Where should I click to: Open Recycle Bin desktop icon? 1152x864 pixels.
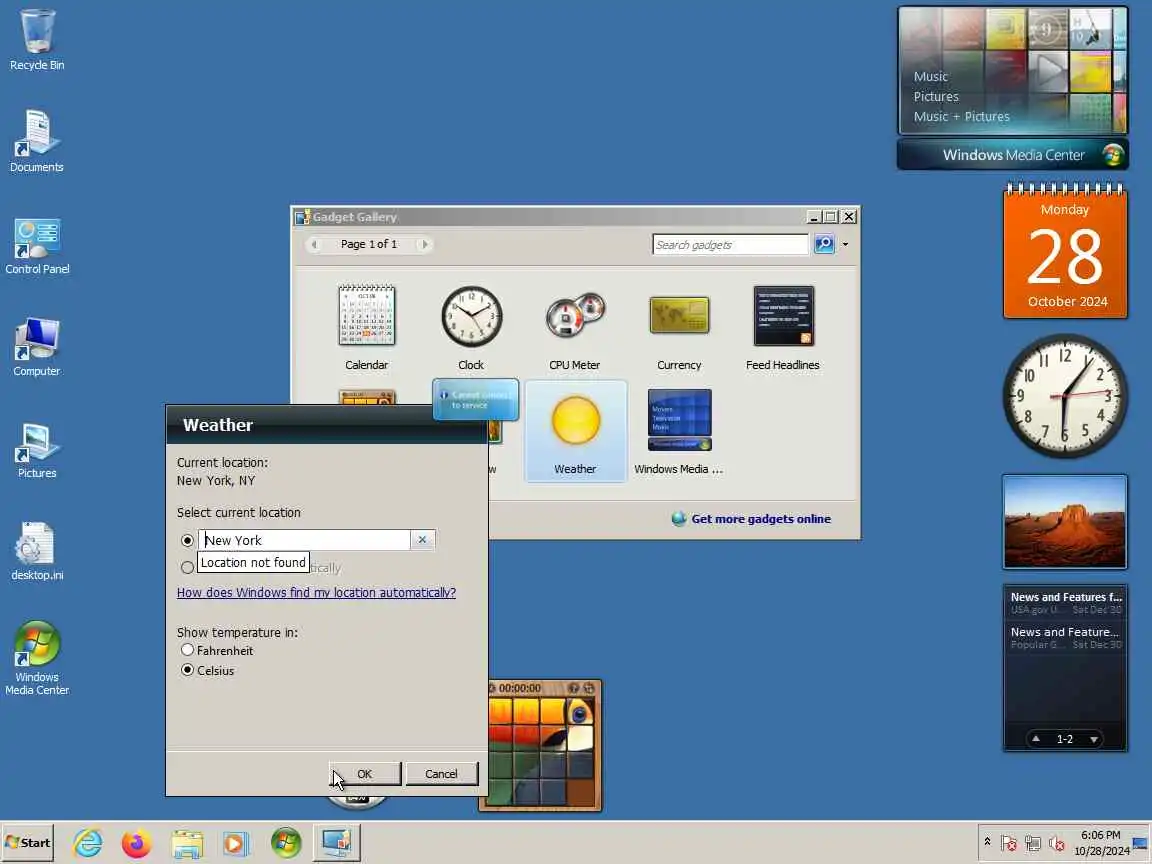pyautogui.click(x=37, y=40)
